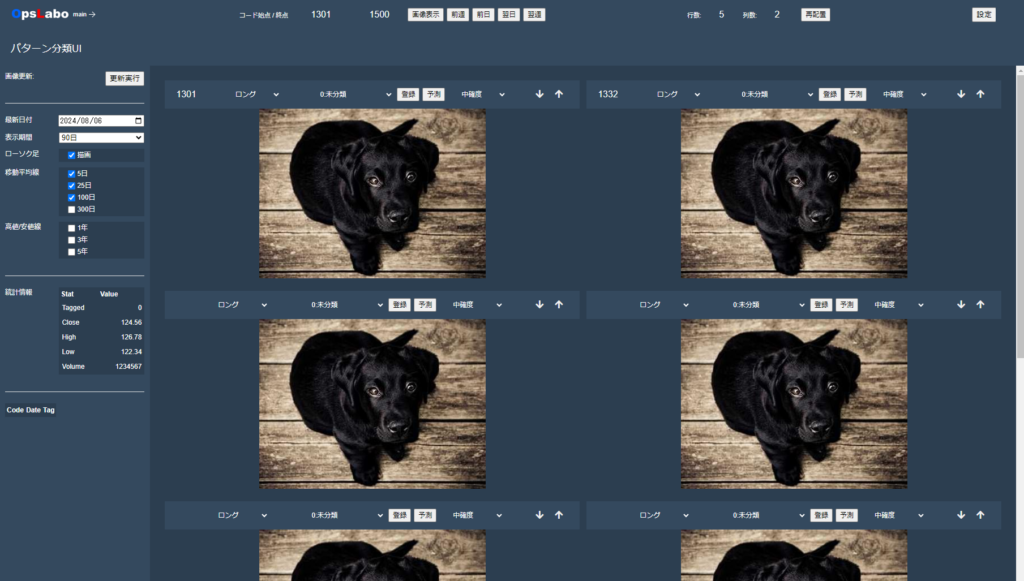Image resolution: width=1024 pixels, height=581 pixels.
Task: Click the Code Date Tag table header
Action: click(x=31, y=410)
